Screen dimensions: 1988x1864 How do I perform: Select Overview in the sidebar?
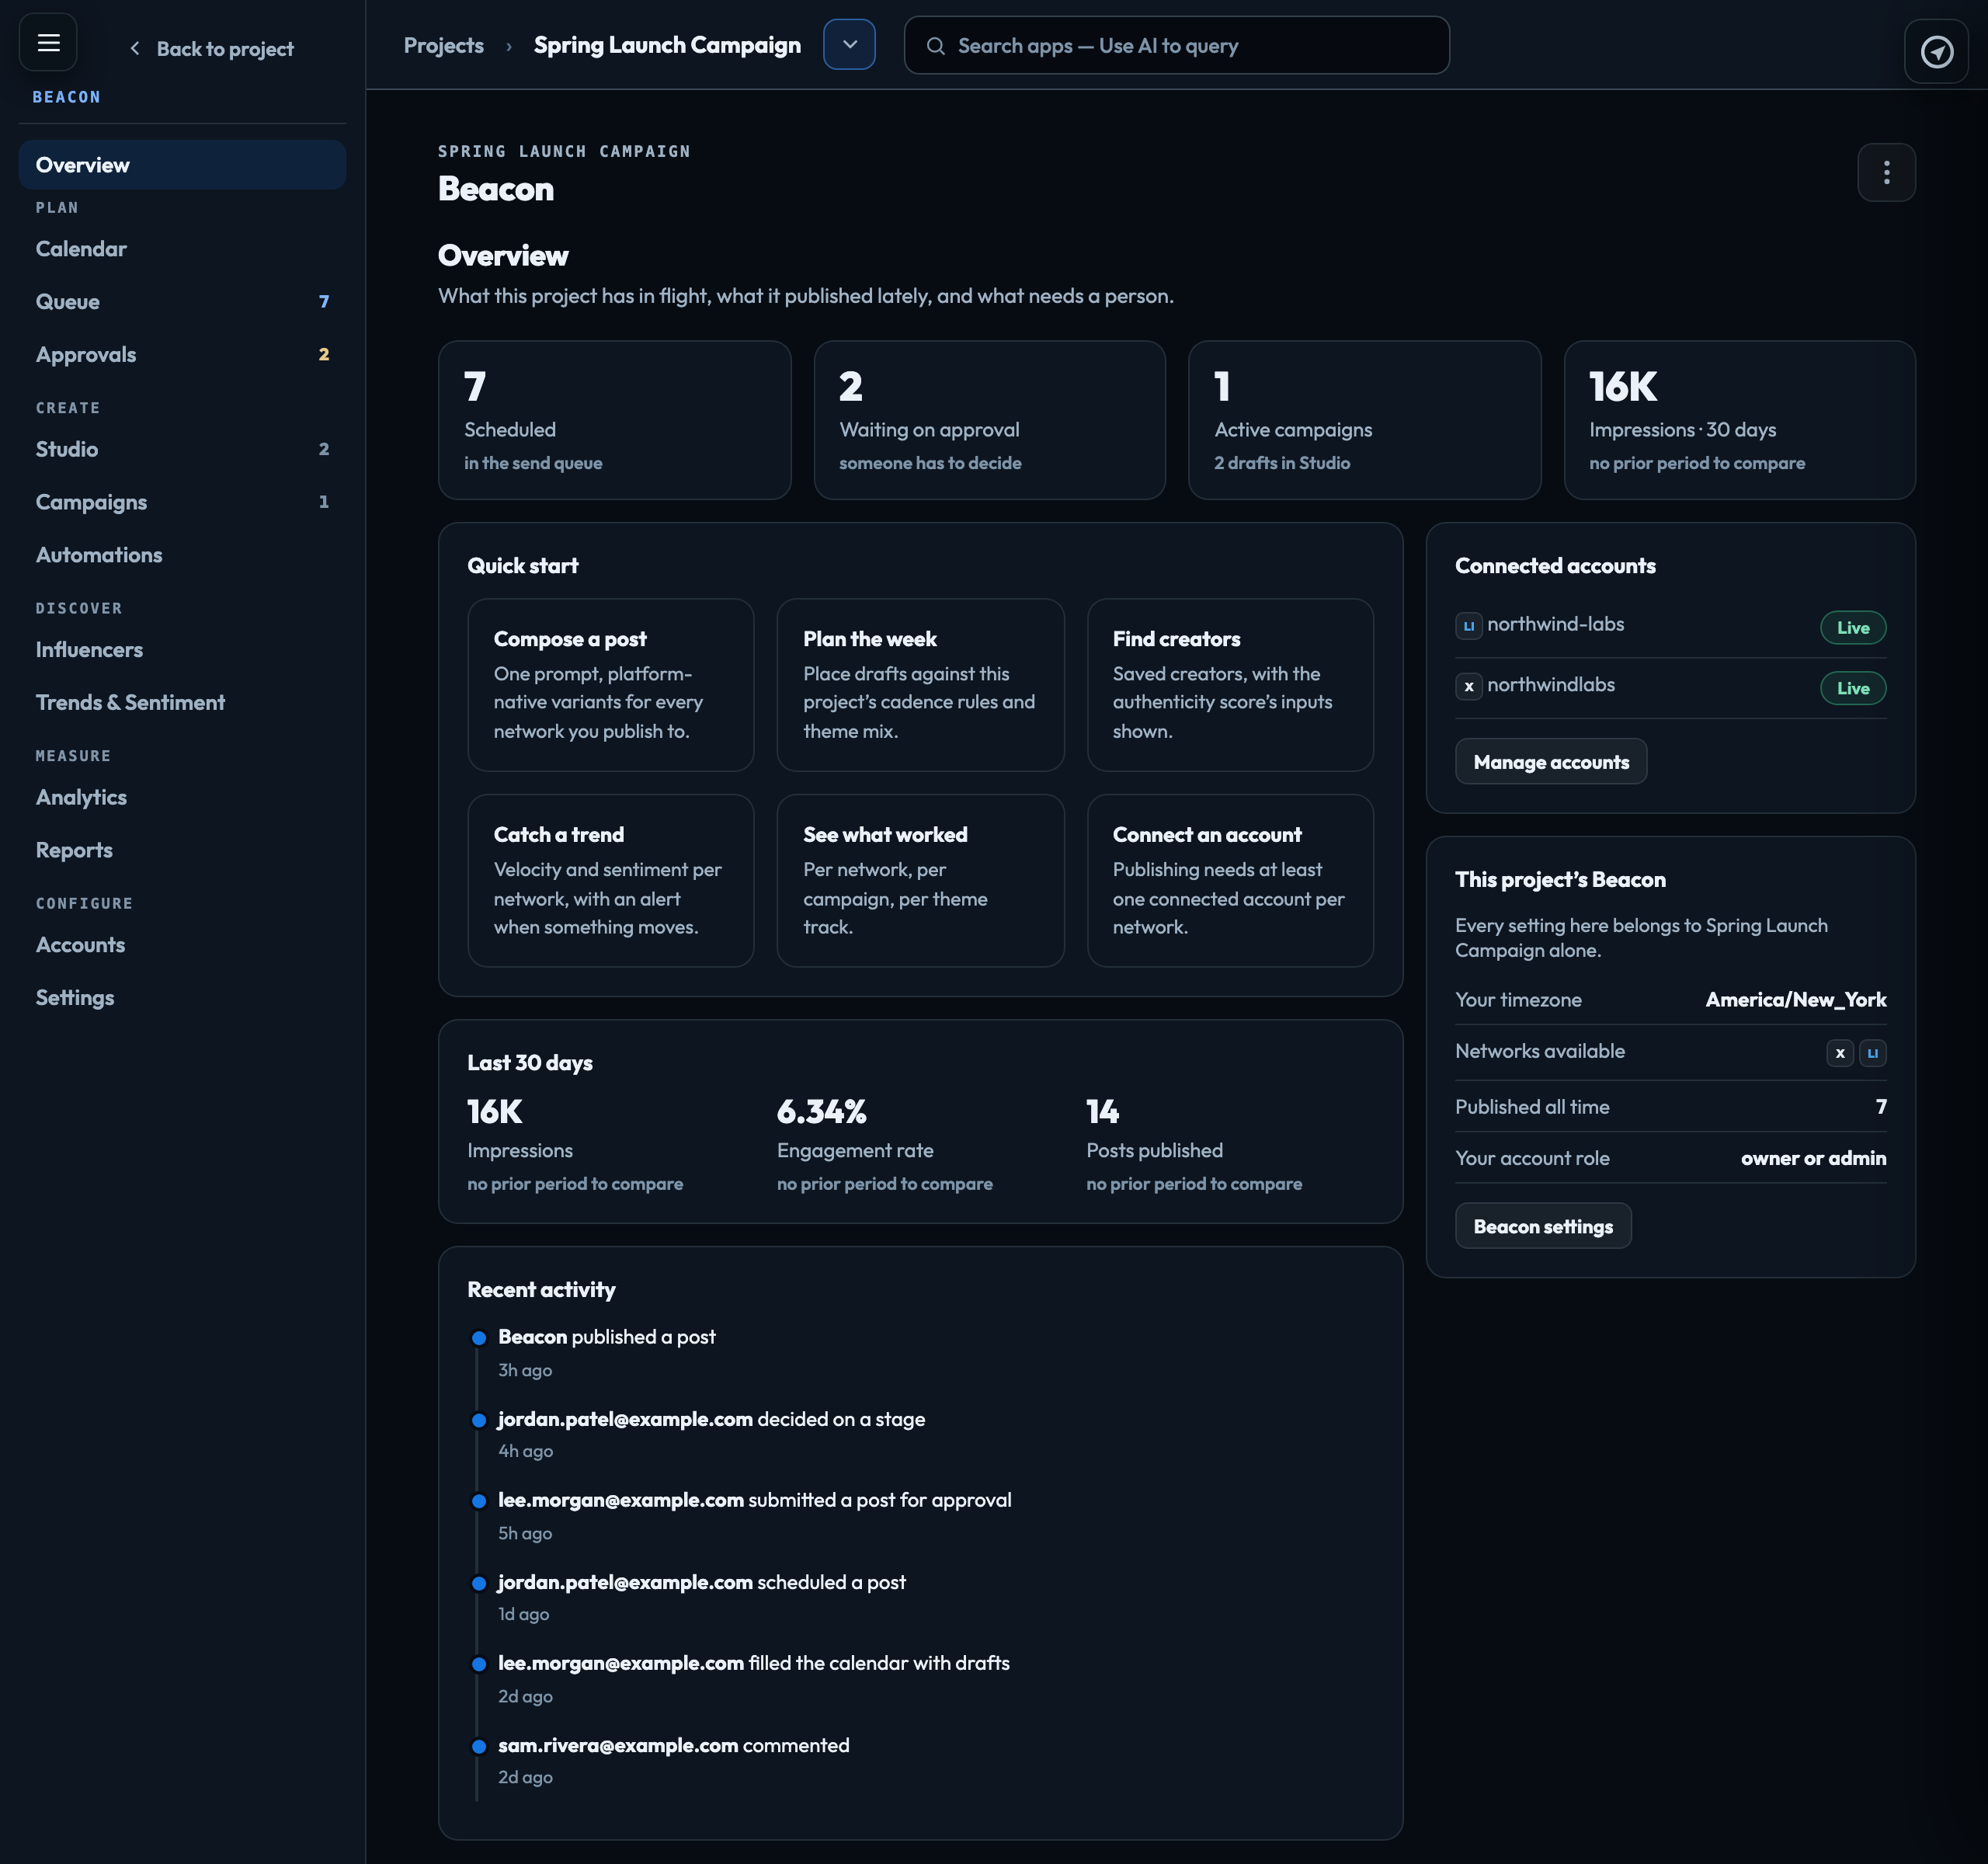(x=182, y=165)
